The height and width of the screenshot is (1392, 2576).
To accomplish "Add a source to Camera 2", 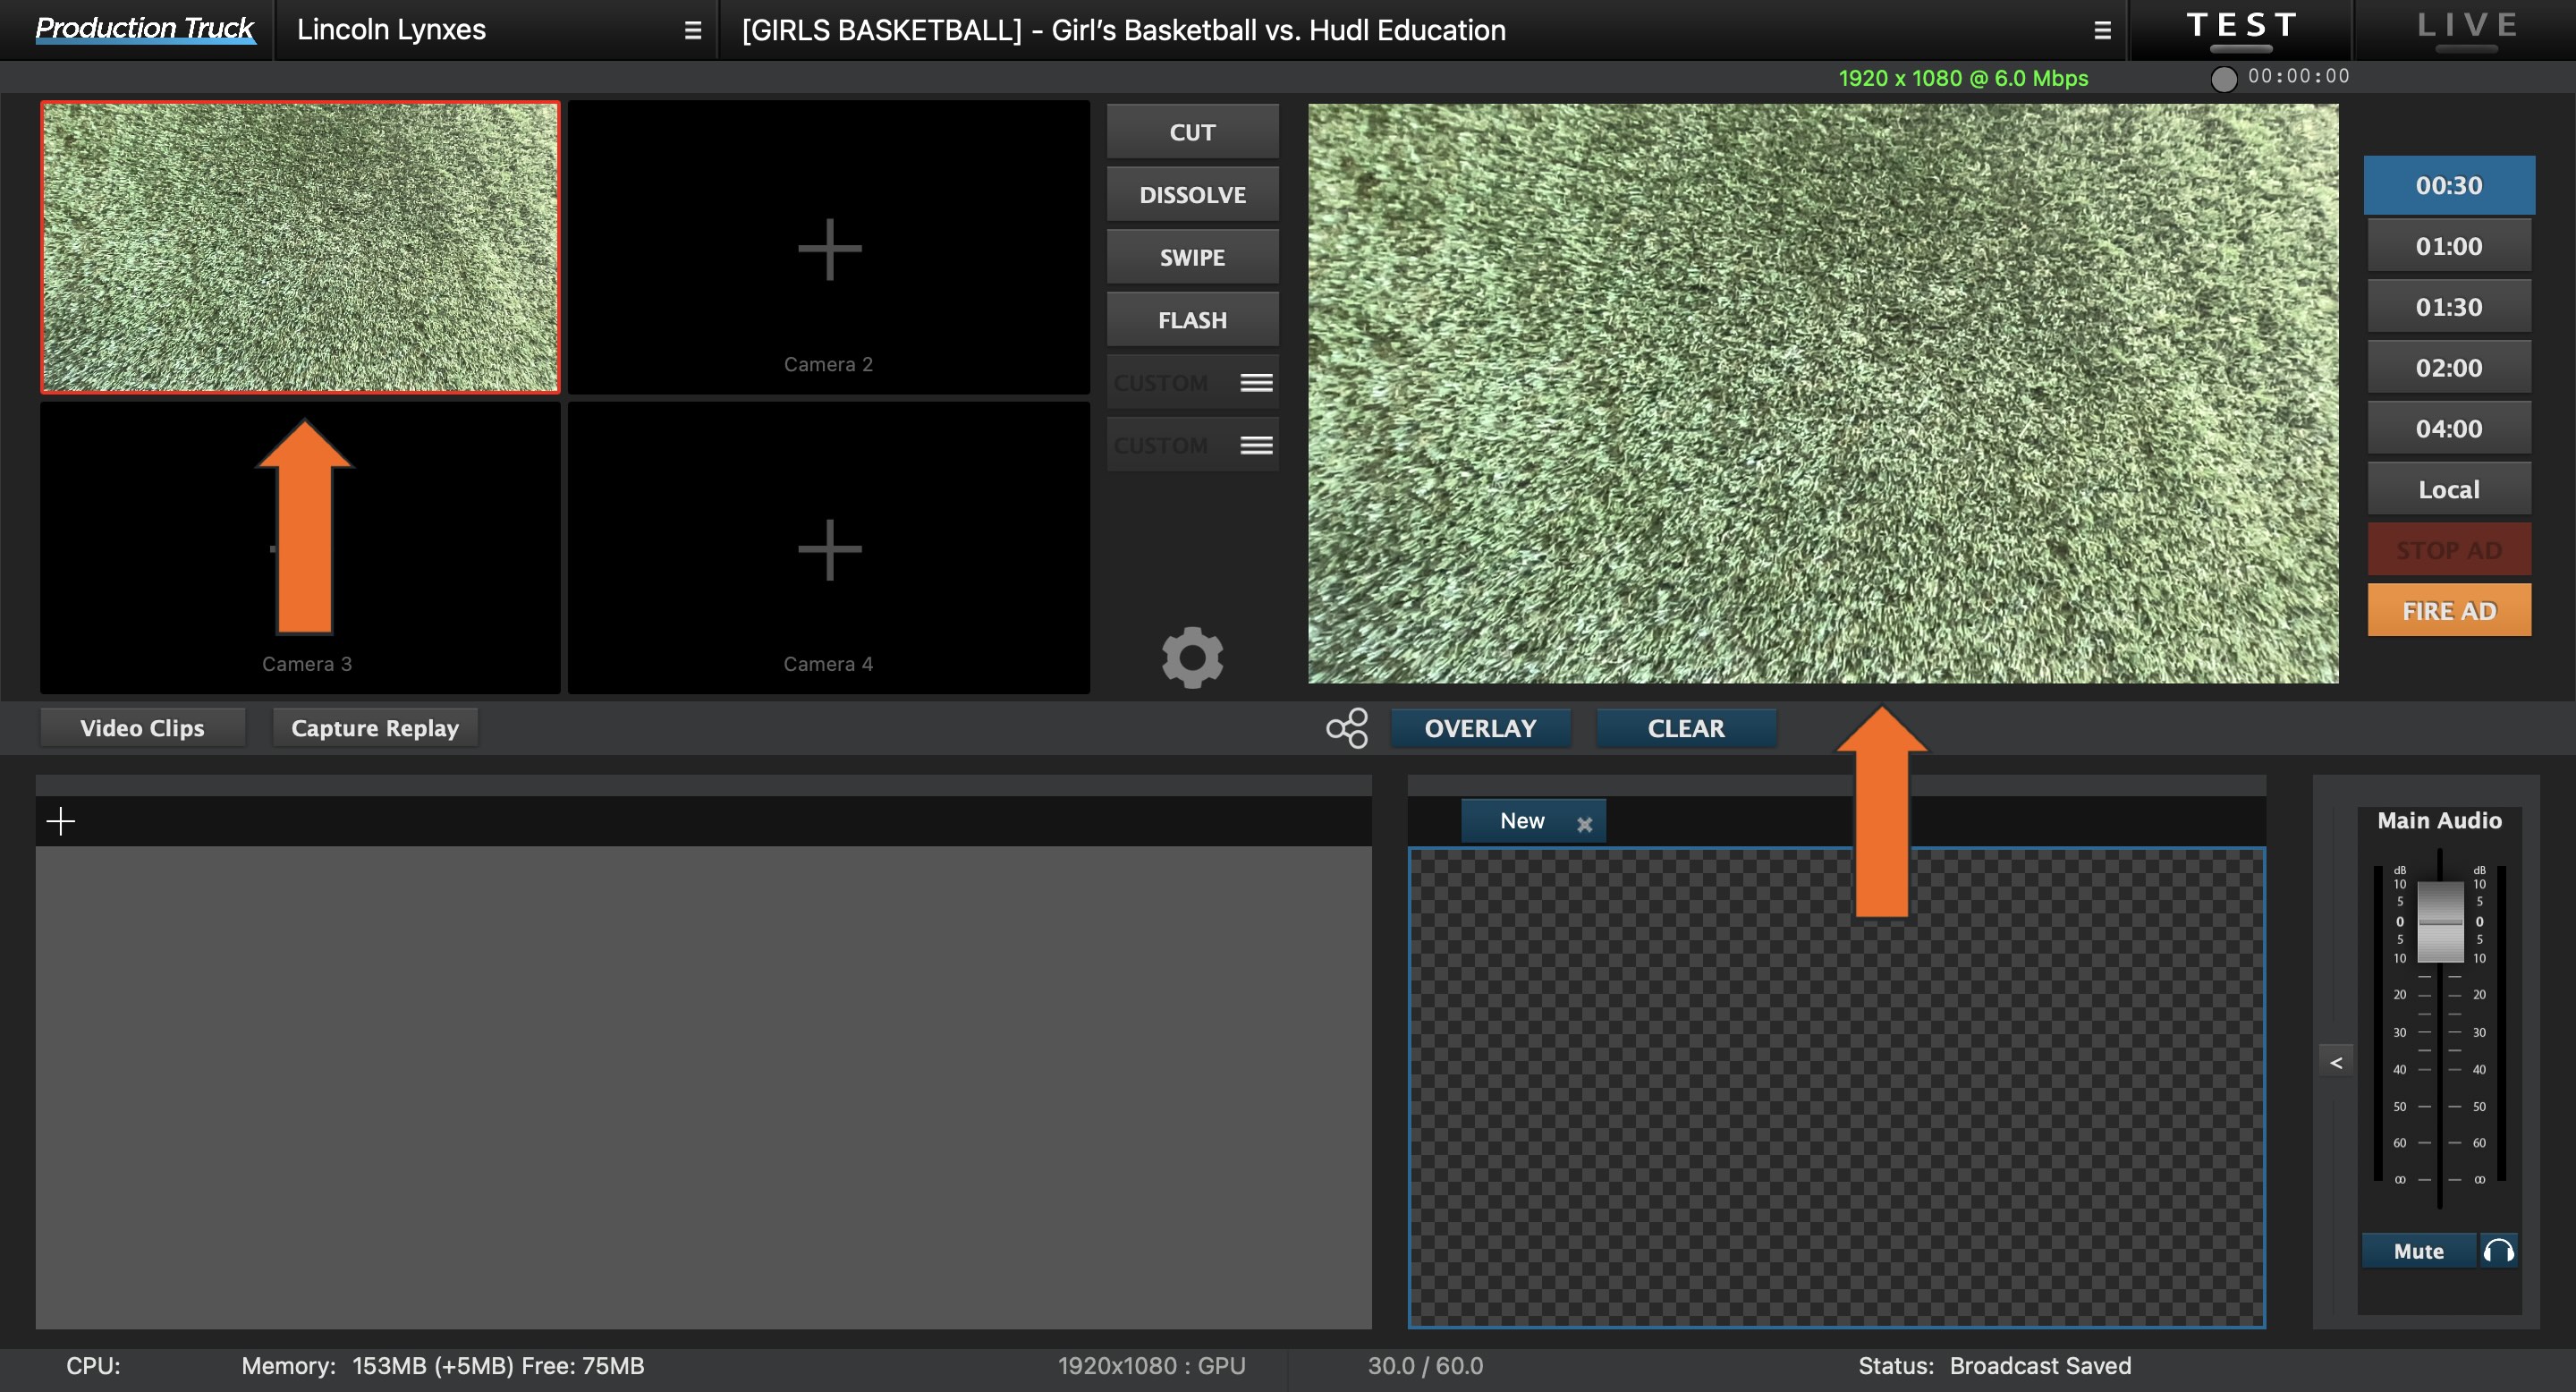I will pos(829,248).
